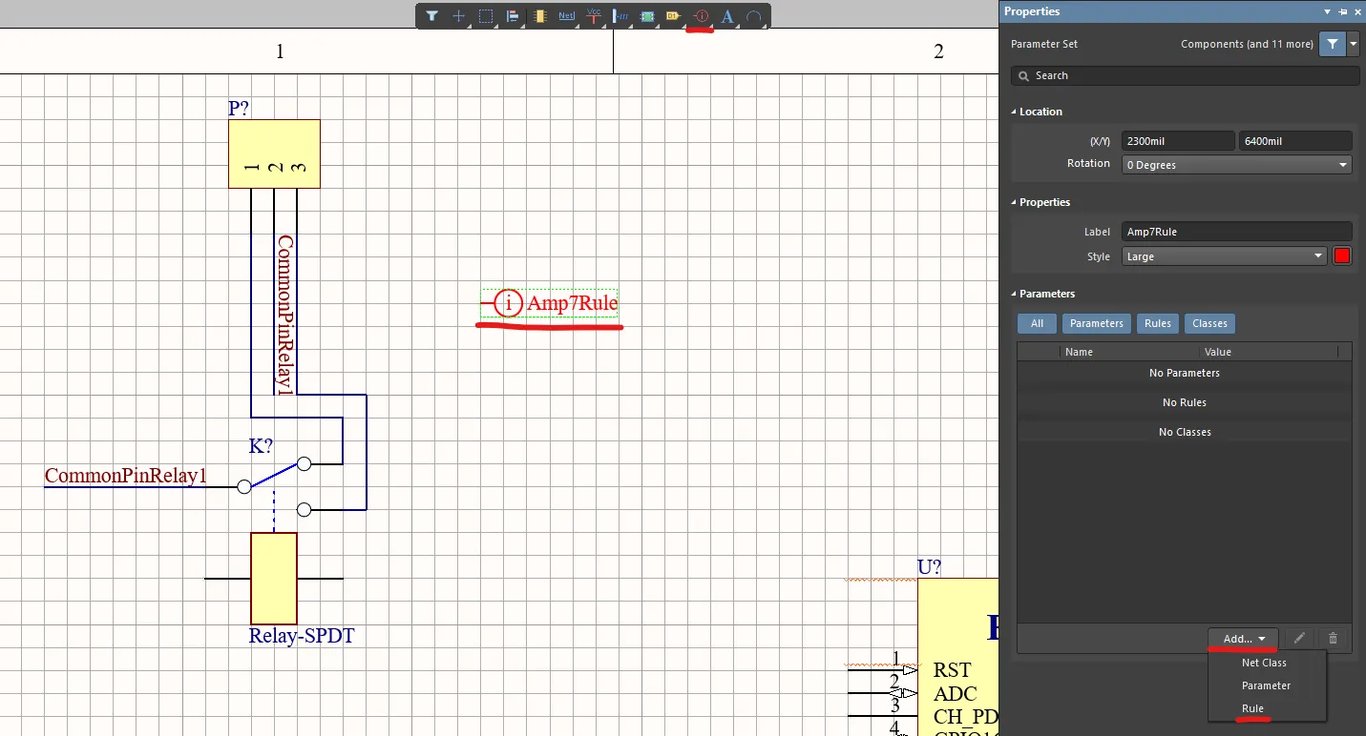Open the Add... dropdown button
Viewport: 1366px width, 736px height.
tap(1243, 638)
